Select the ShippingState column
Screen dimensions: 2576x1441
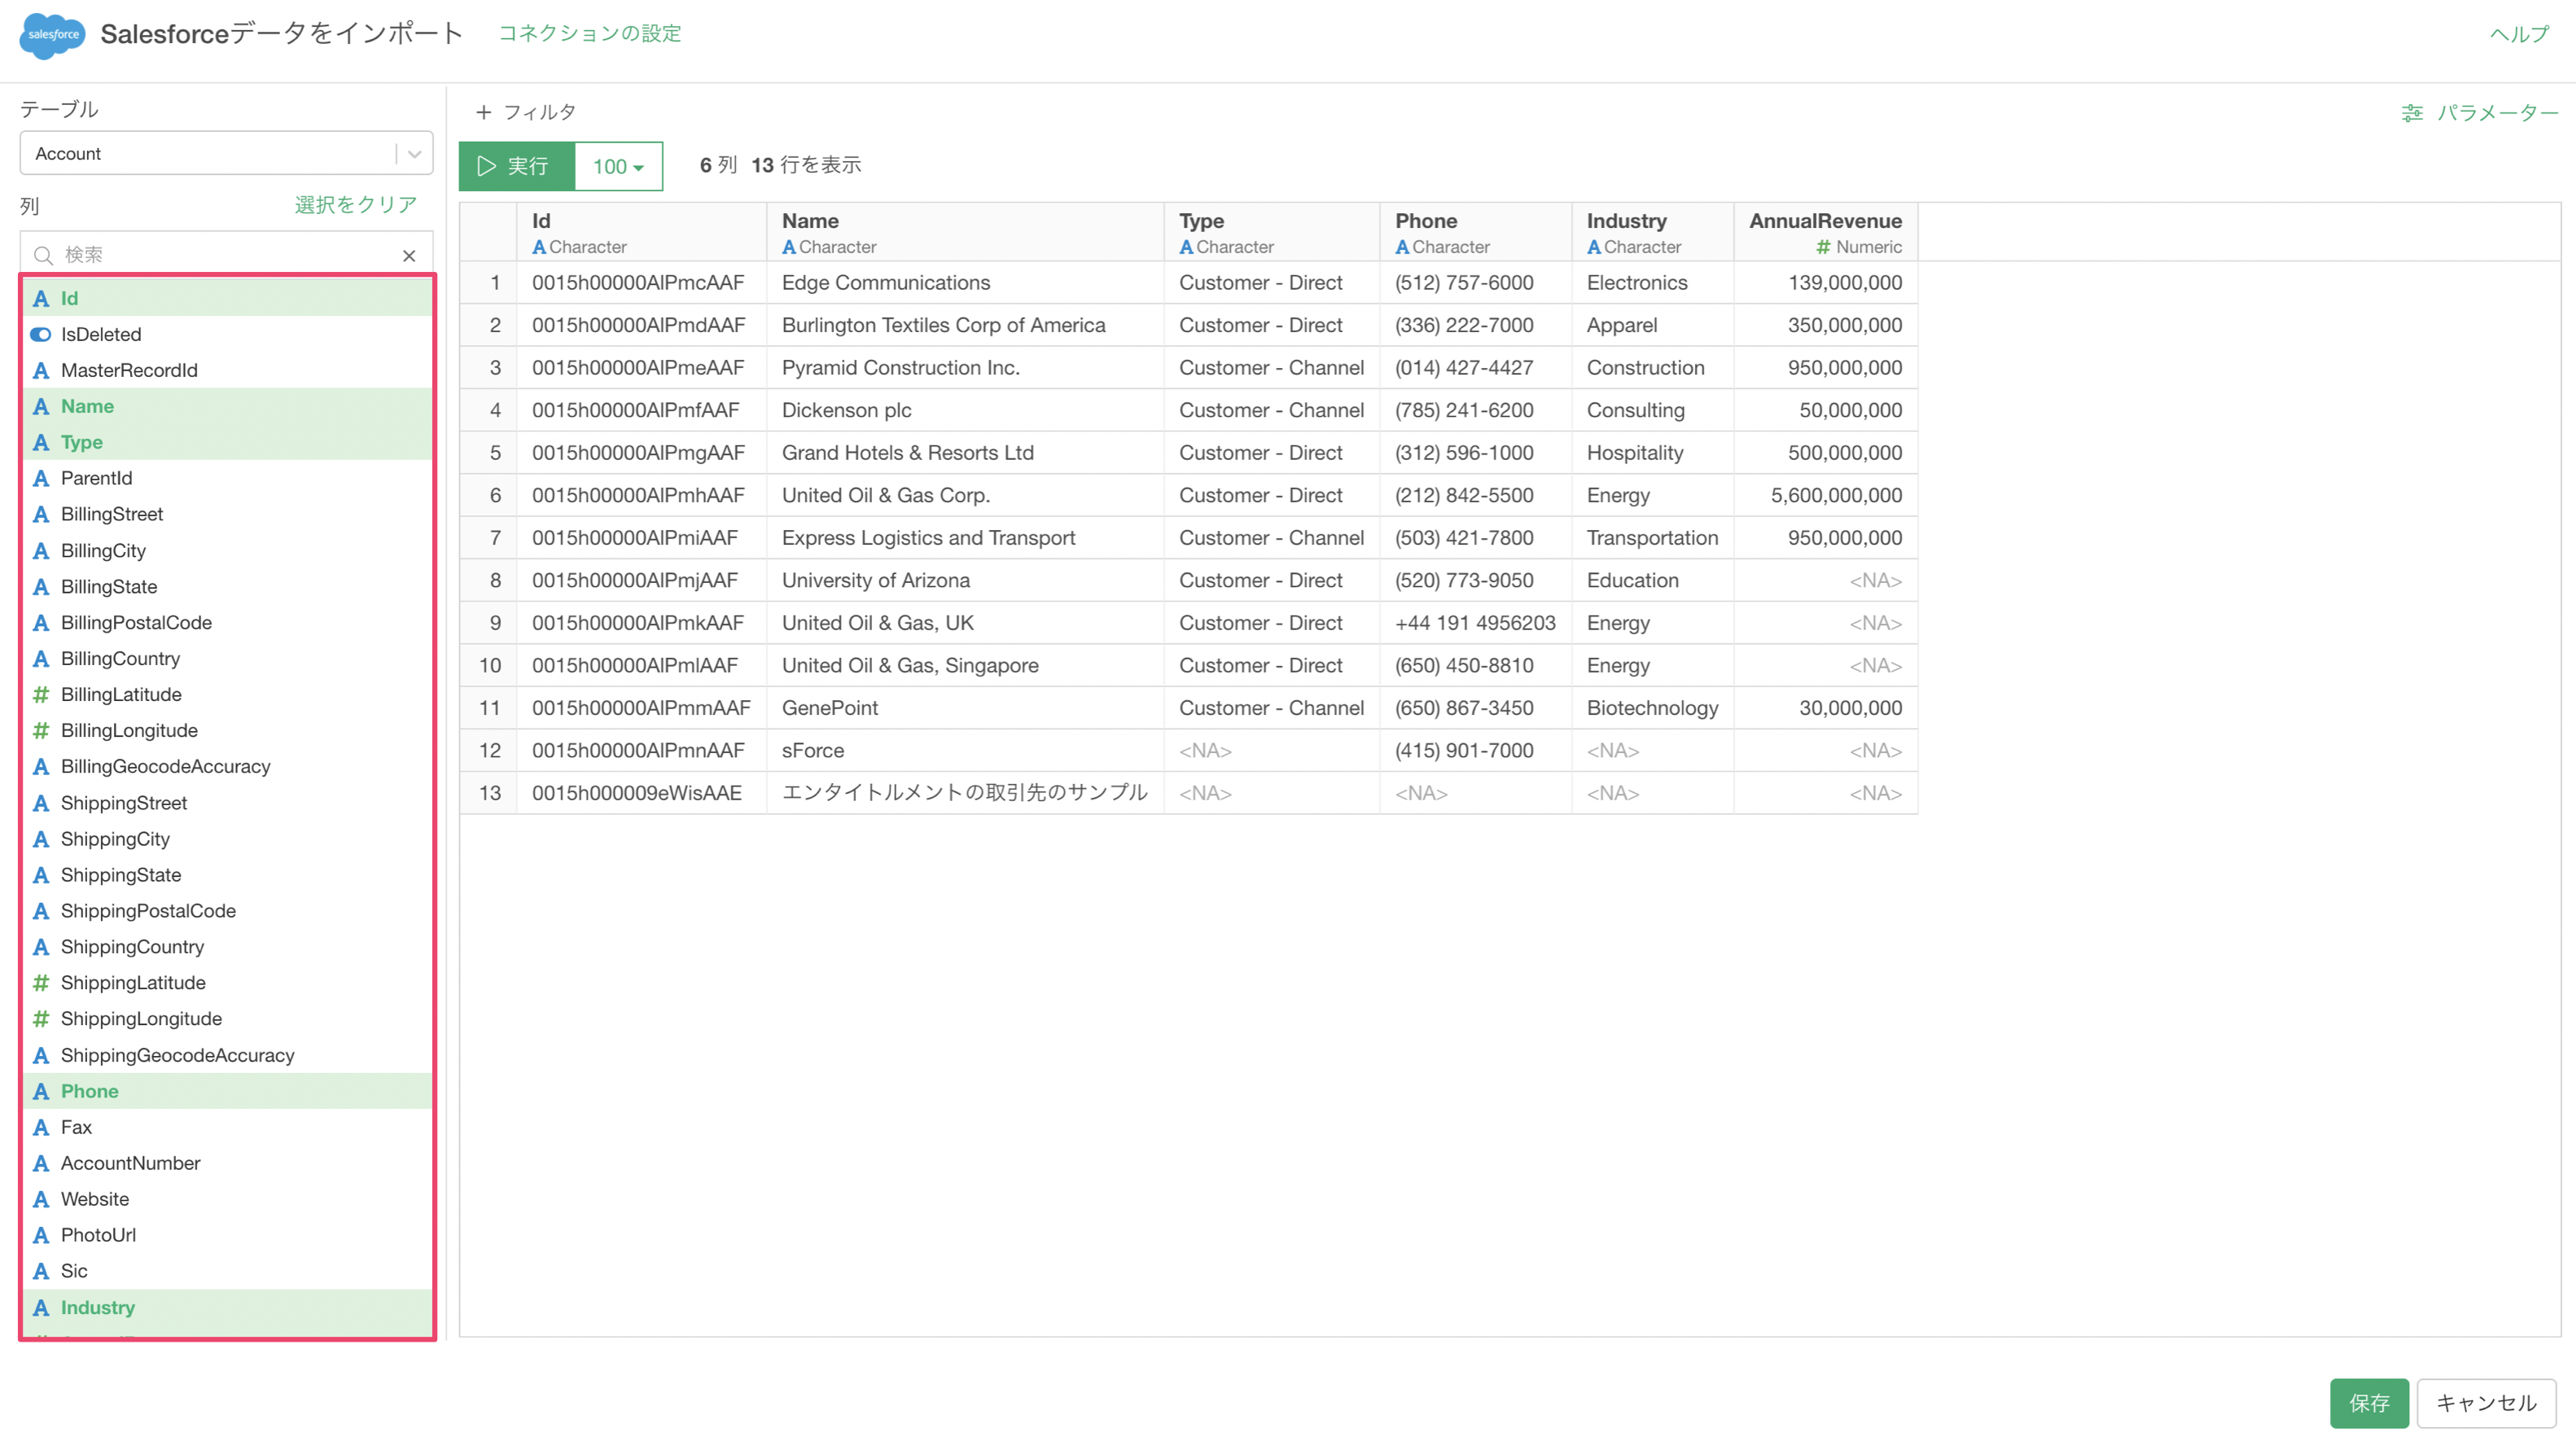[228, 874]
